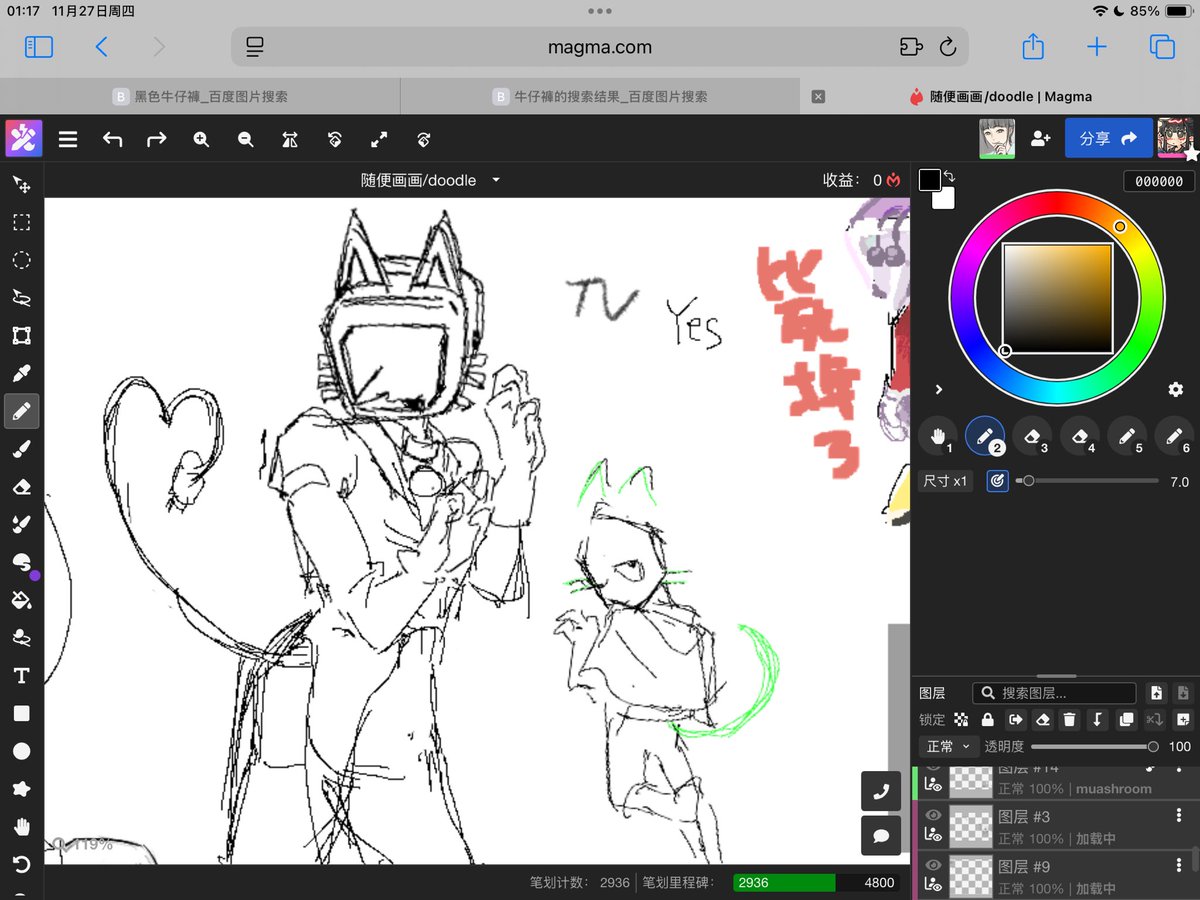Select the ellipse shape tool
The height and width of the screenshot is (900, 1200).
click(21, 751)
